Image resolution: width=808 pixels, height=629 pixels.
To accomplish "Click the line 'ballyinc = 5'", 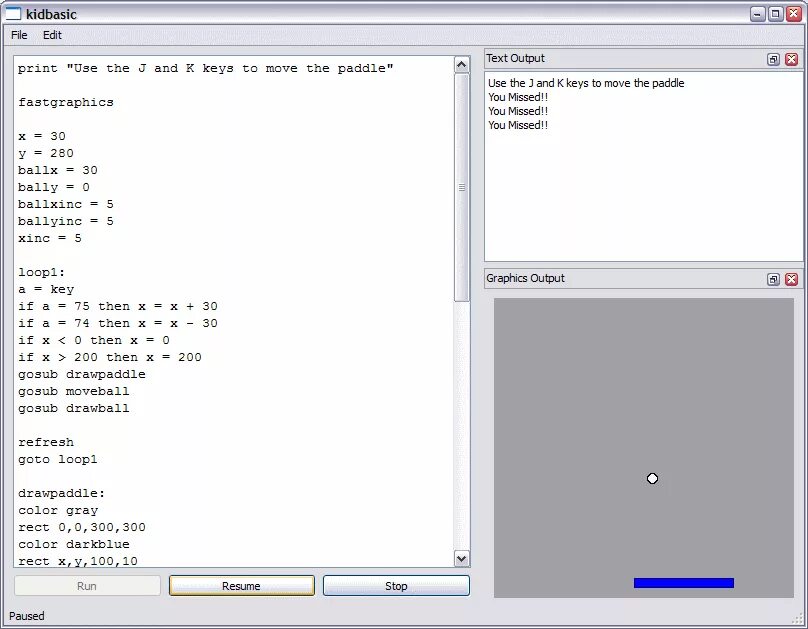I will click(x=65, y=221).
